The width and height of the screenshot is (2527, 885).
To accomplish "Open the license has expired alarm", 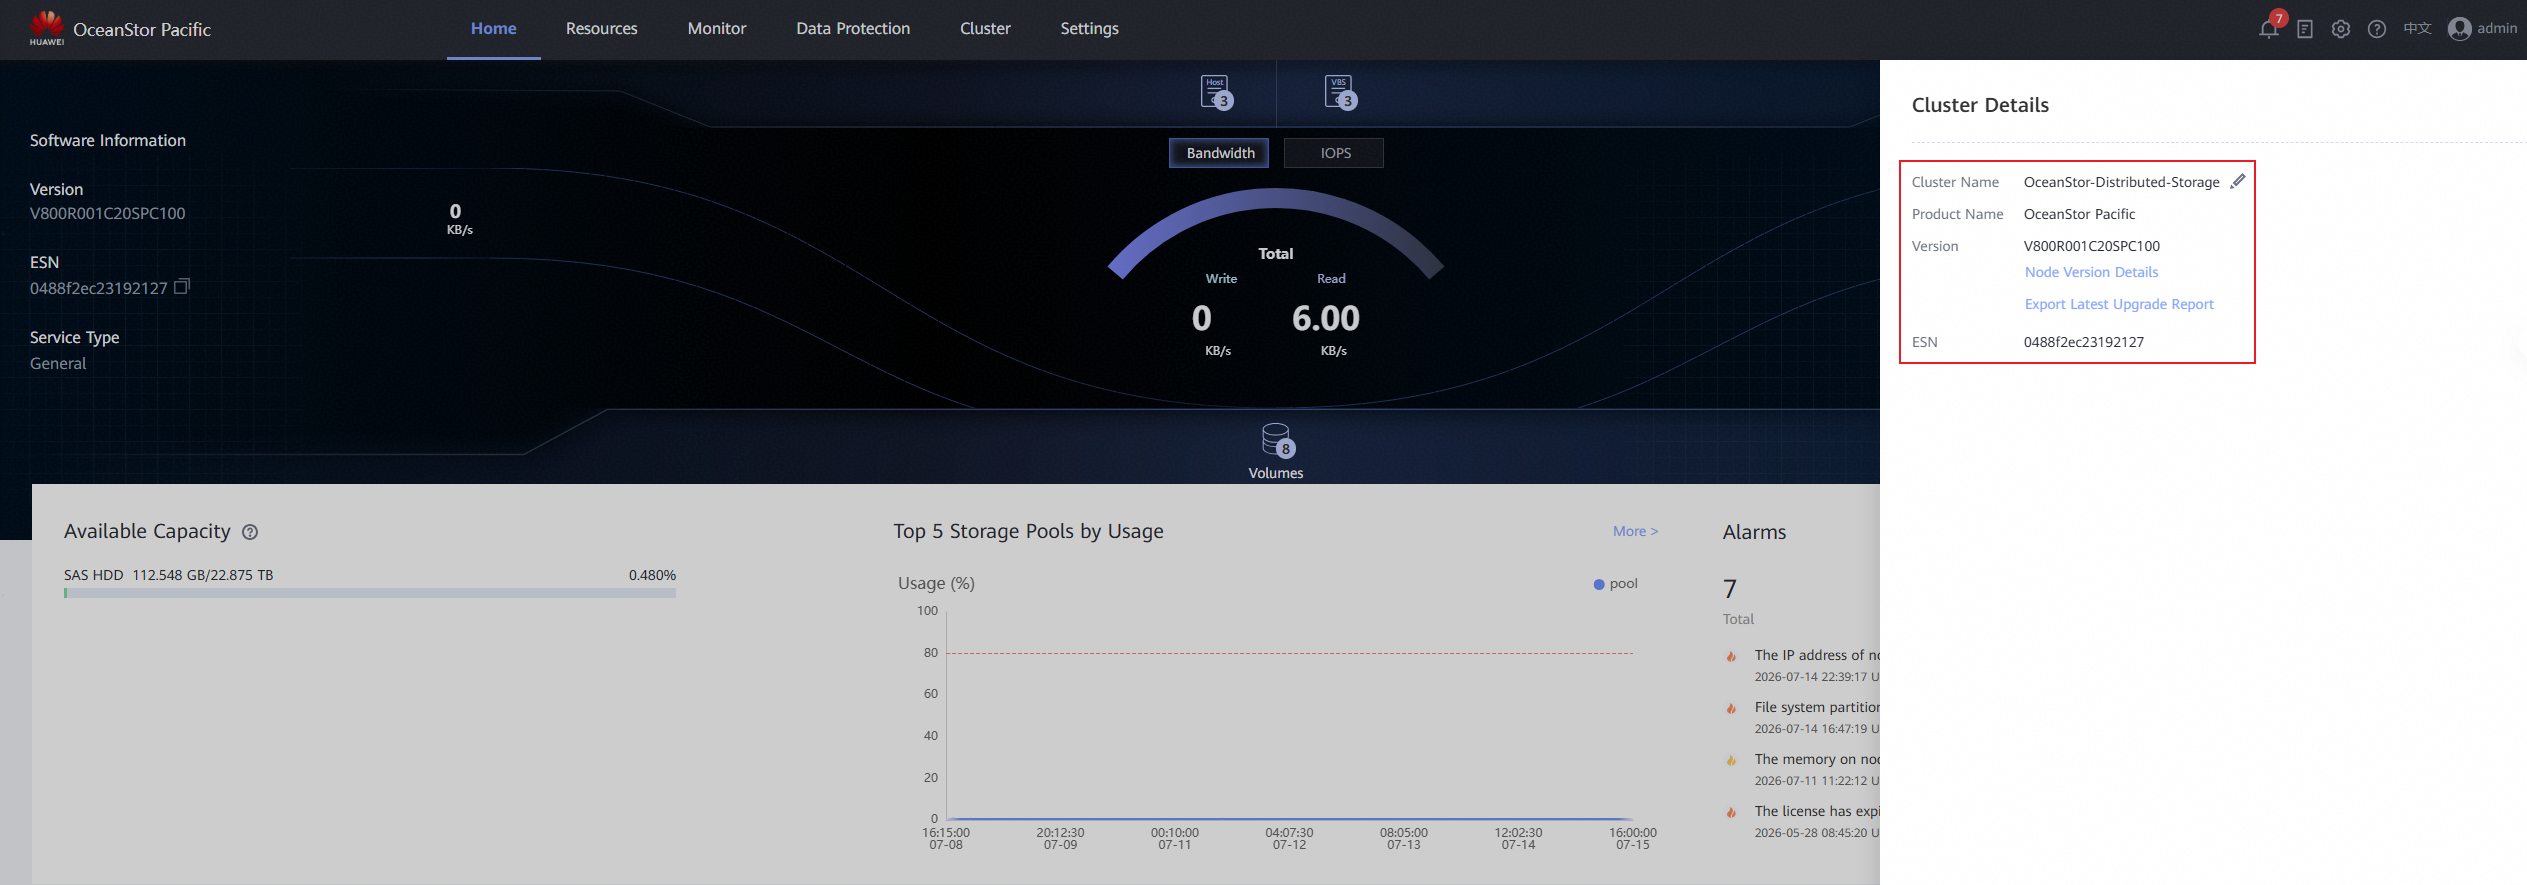I will click(x=1816, y=811).
